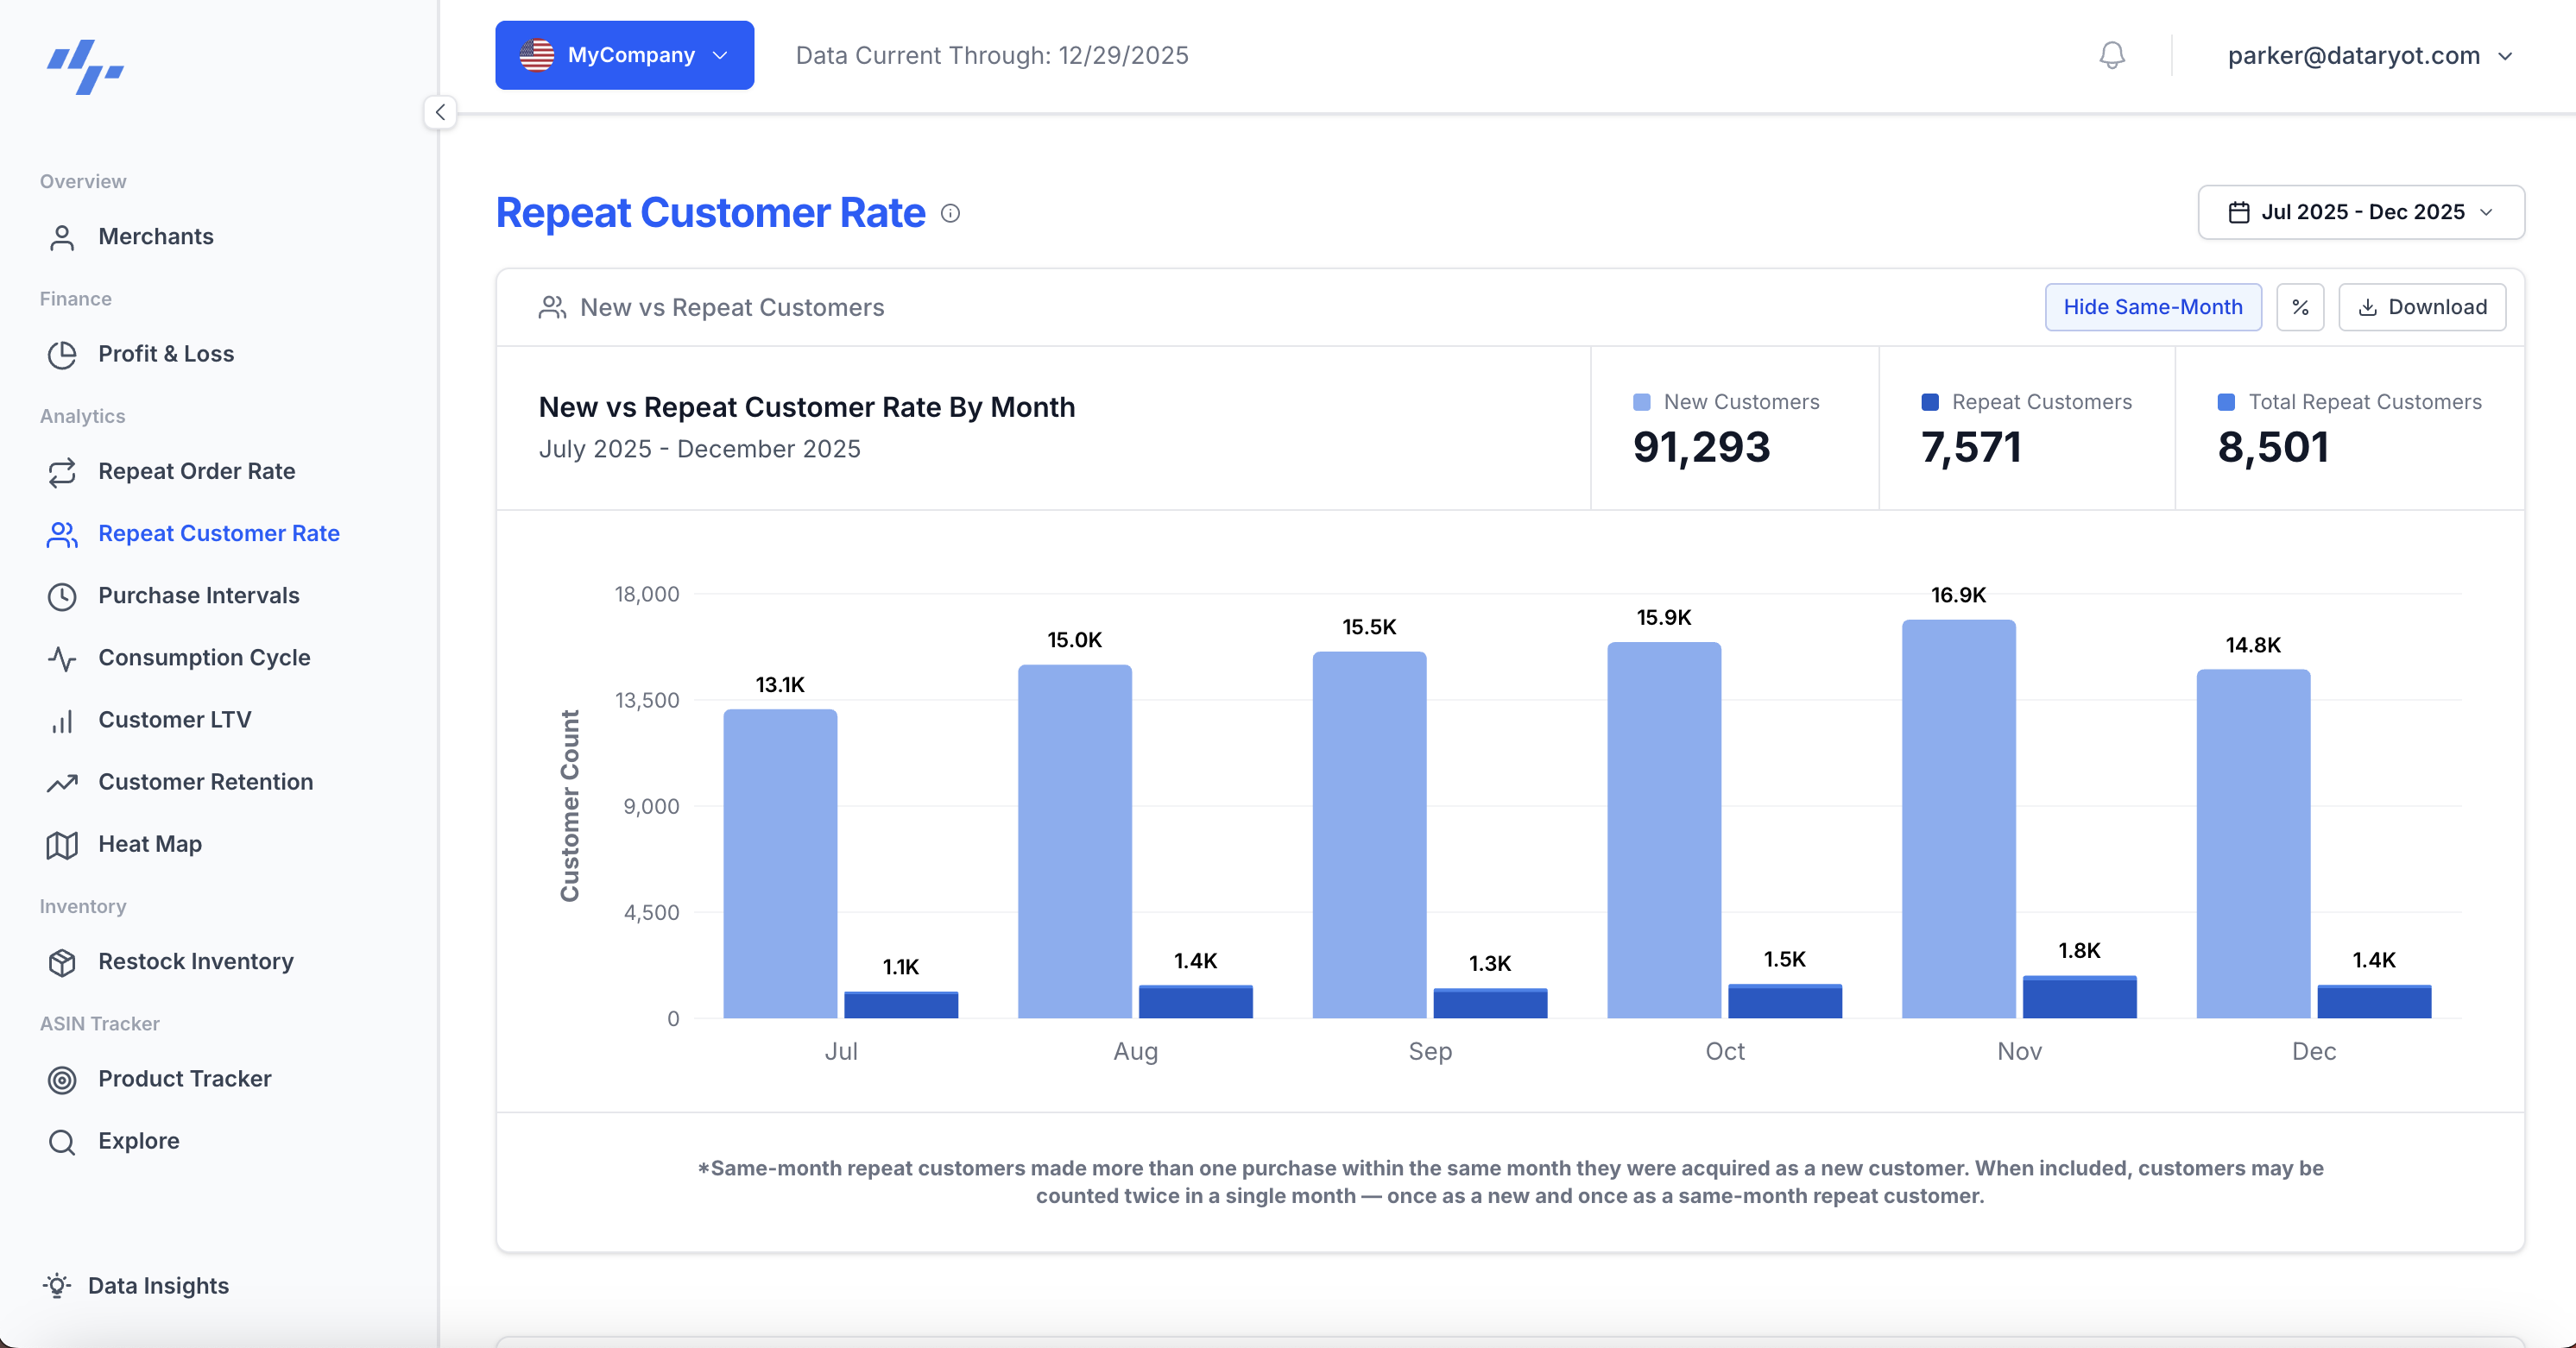Select the Consumption Cycle icon
Image resolution: width=2576 pixels, height=1348 pixels.
pos(62,659)
